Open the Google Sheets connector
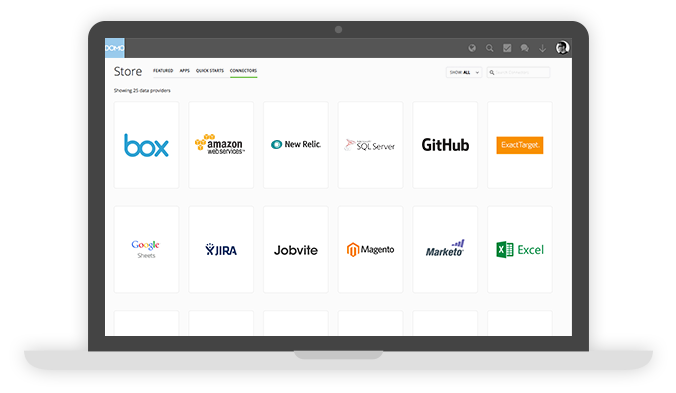The height and width of the screenshot is (393, 676). click(x=146, y=250)
